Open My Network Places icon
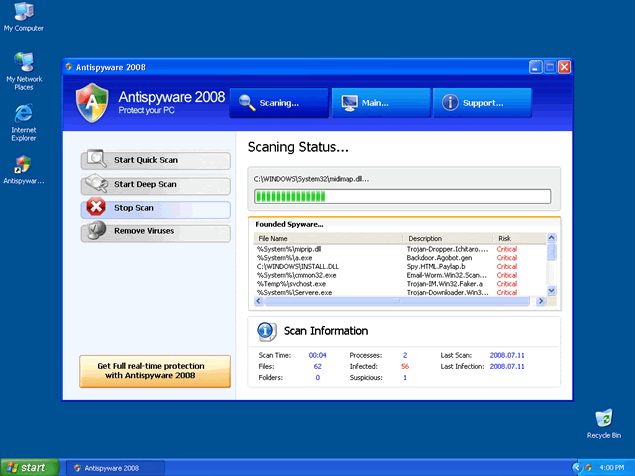 (23, 66)
